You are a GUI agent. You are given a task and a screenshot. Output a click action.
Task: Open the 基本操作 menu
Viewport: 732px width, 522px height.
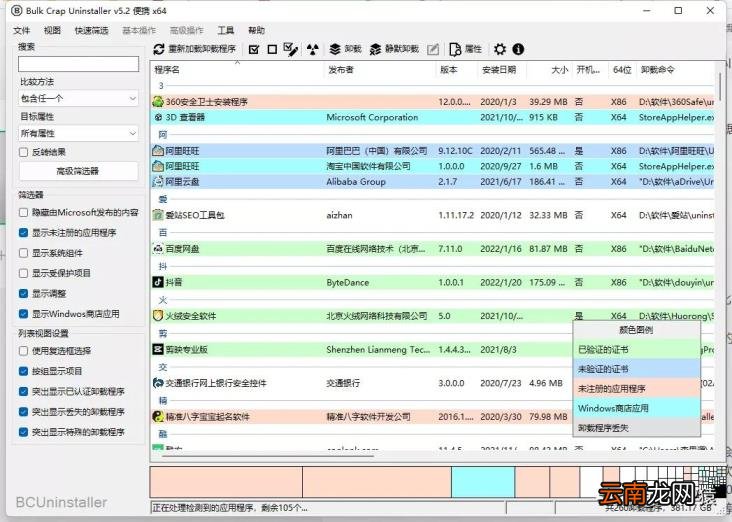[139, 30]
